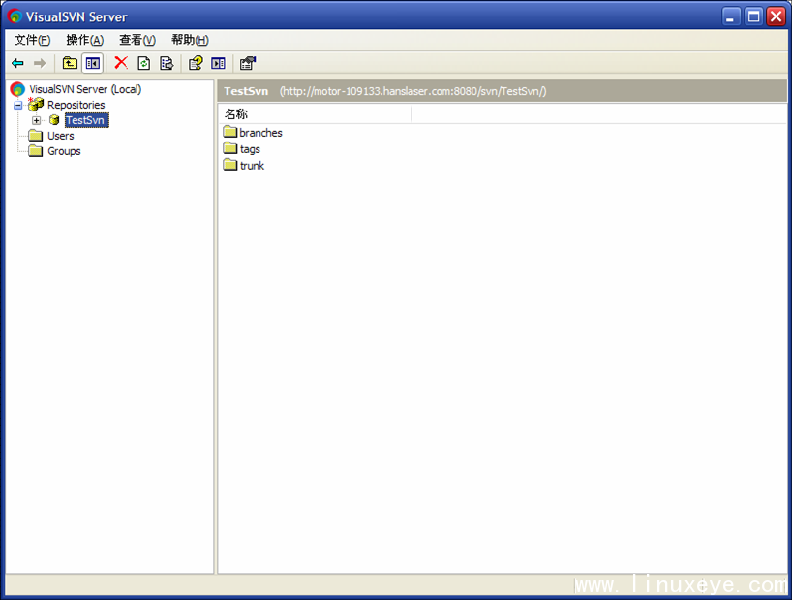Open the Properties toolbar icon
The width and height of the screenshot is (792, 600).
[x=248, y=63]
